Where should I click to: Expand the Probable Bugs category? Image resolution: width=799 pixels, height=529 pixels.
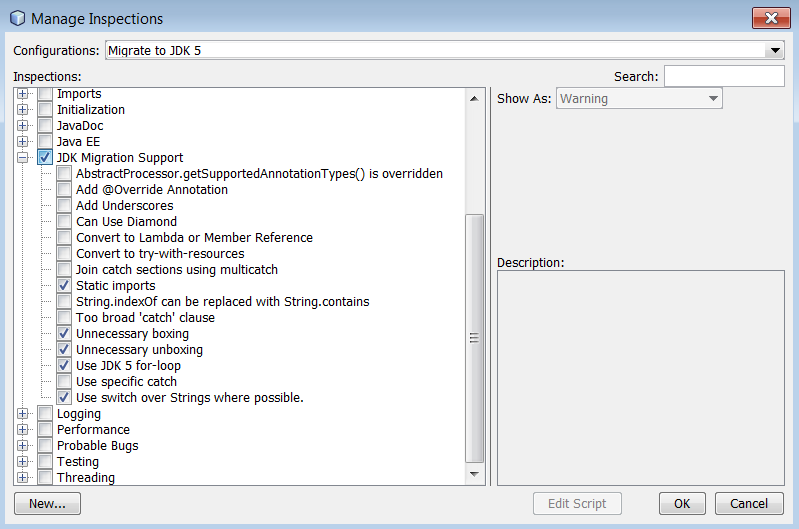tap(23, 446)
